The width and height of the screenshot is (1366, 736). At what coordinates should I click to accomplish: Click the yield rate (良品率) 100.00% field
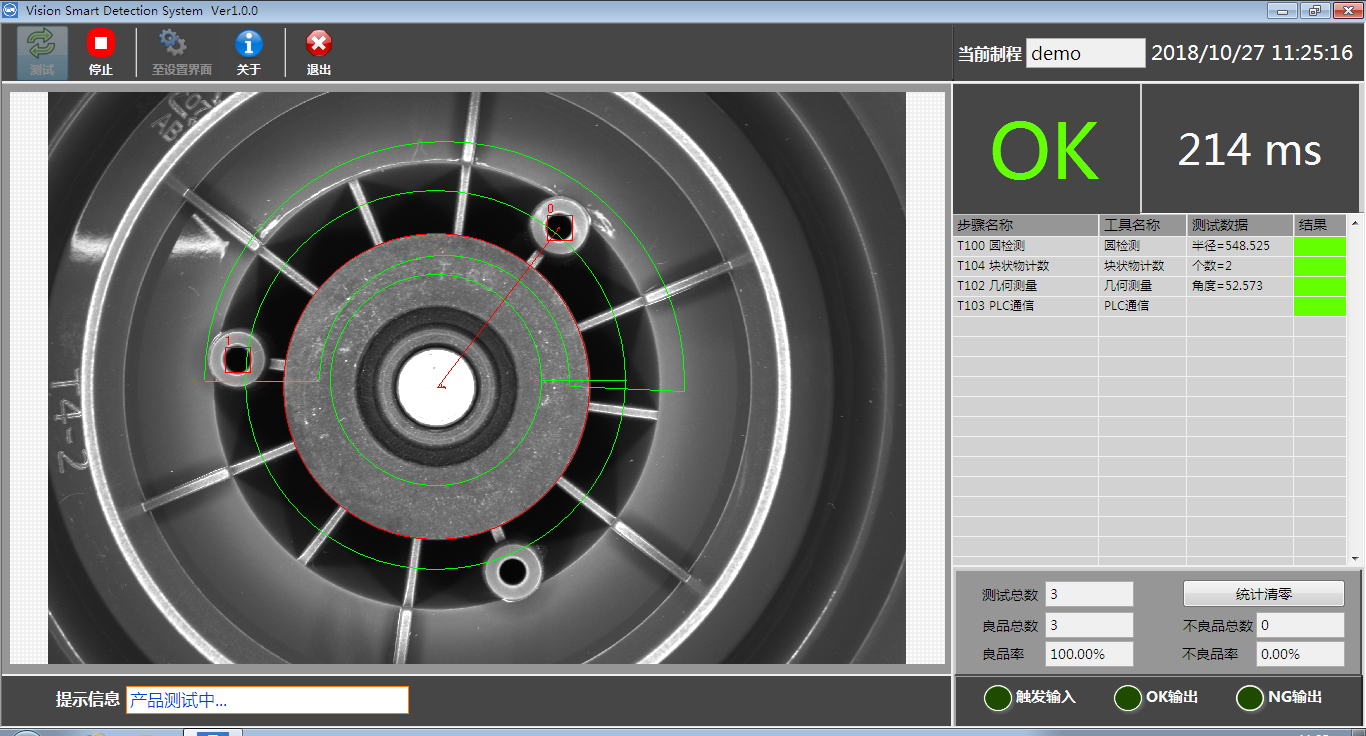[x=1088, y=654]
